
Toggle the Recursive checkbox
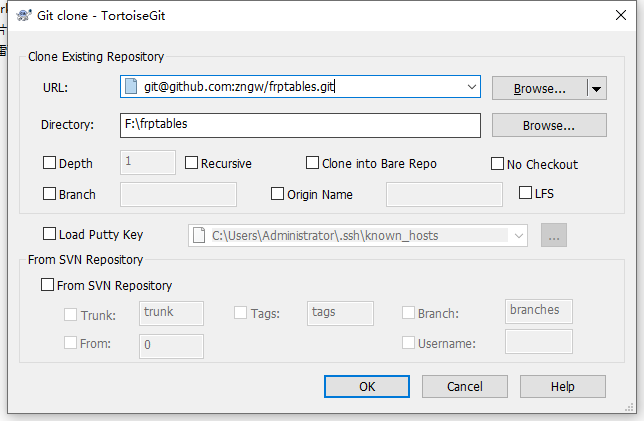pos(192,164)
